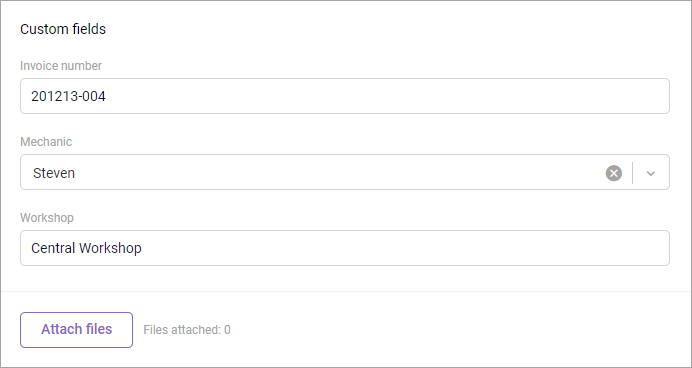Place cursor in the Central Workshop text
Image resolution: width=692 pixels, height=368 pixels.
click(x=86, y=248)
